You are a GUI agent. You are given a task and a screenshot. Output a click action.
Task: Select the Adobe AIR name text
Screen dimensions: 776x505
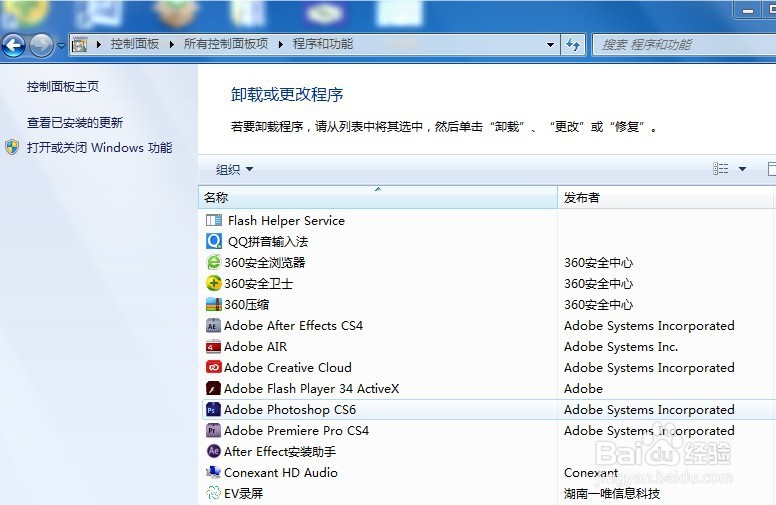(255, 347)
